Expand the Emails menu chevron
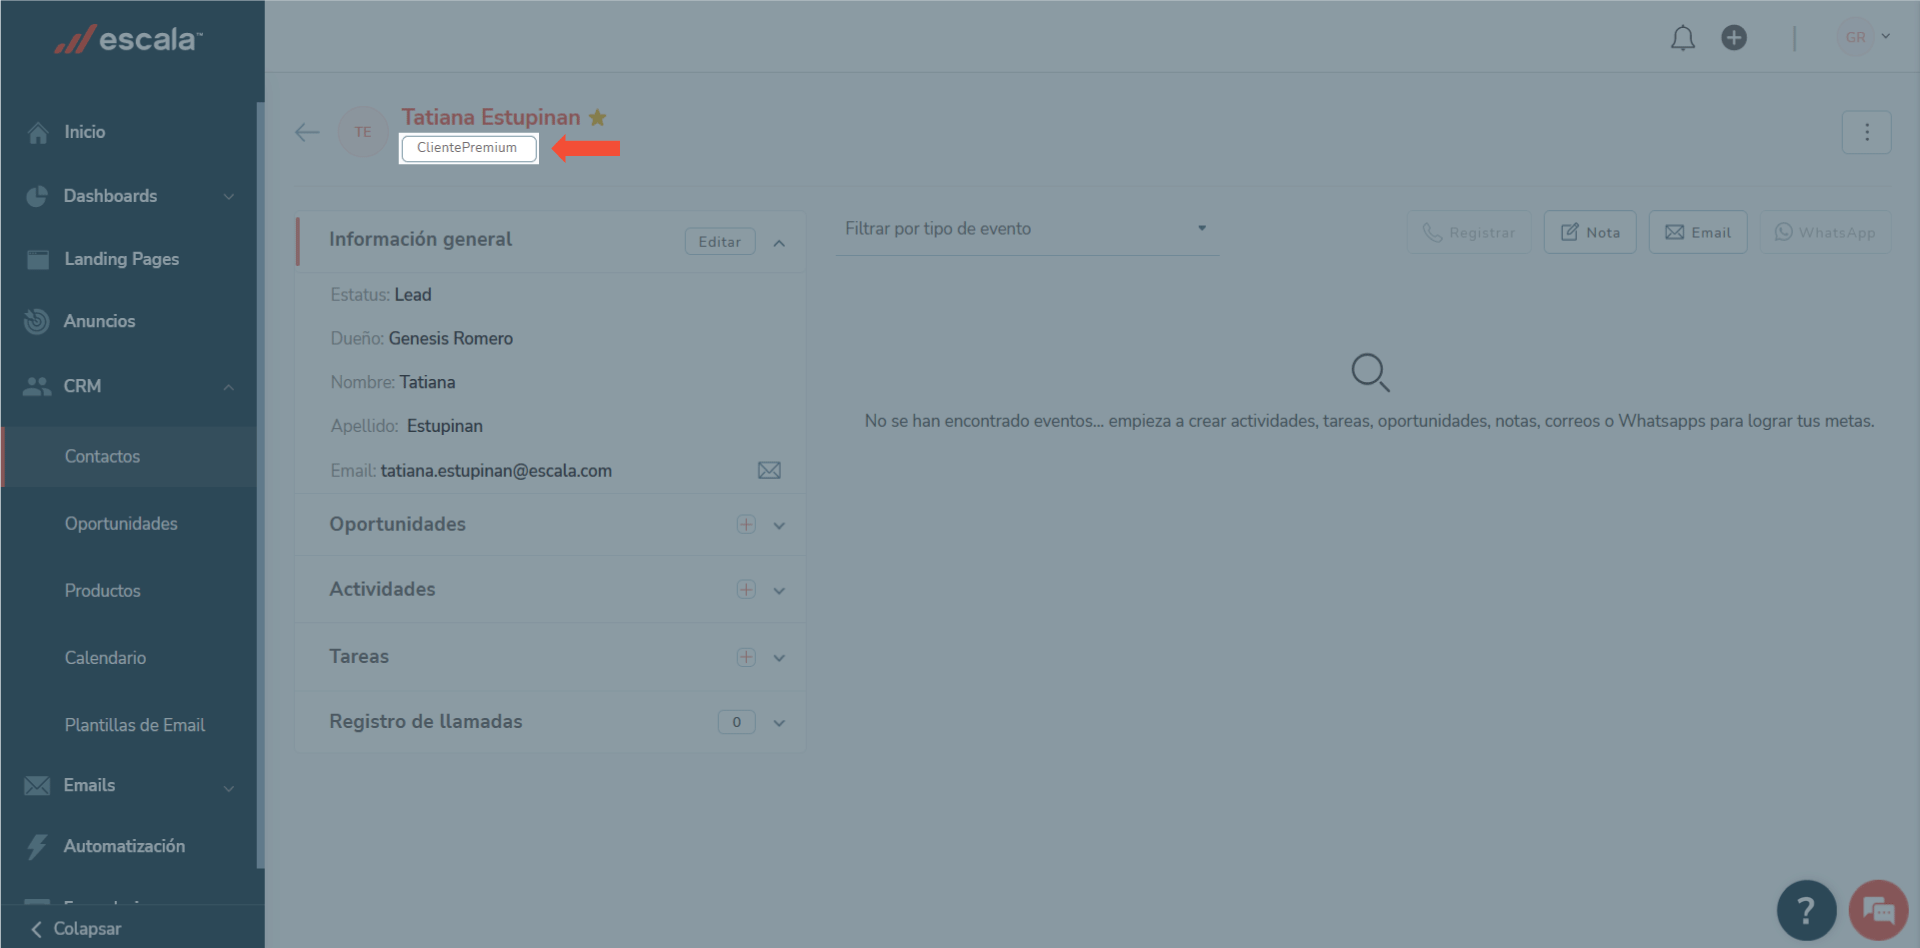 229,787
